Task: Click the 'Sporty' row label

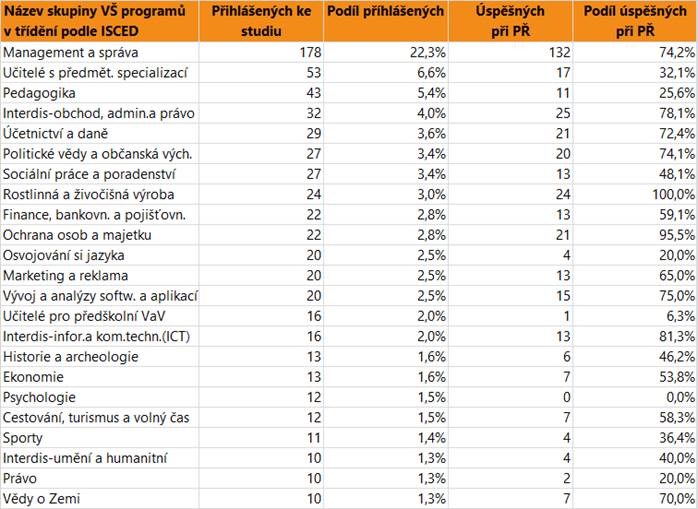Action: [24, 438]
